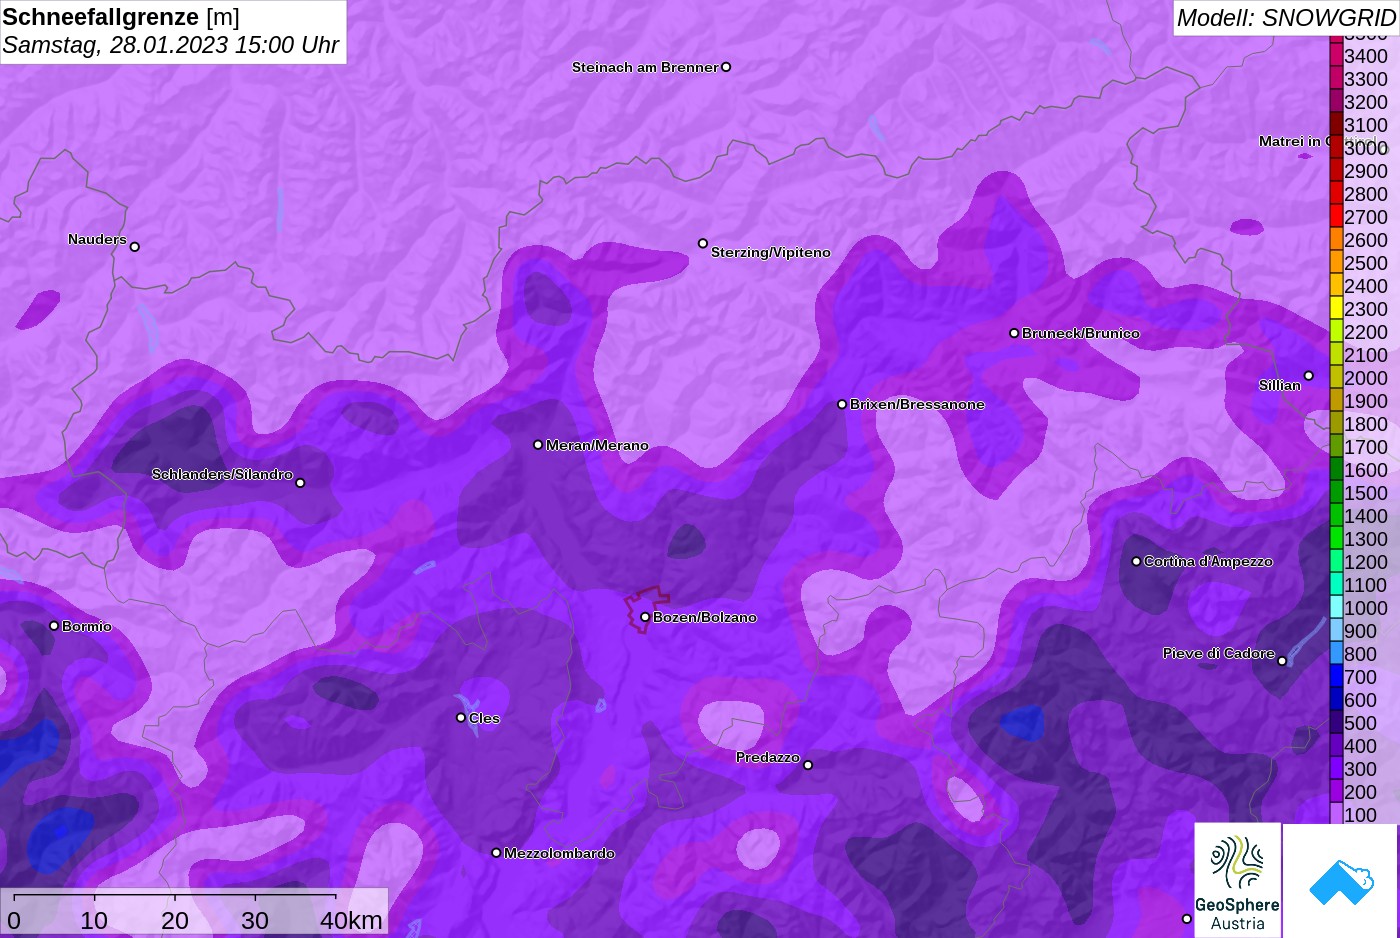Click the Samstag, 28.01.2023 15:00 Uhr date text
Image resolution: width=1400 pixels, height=938 pixels.
tap(171, 45)
